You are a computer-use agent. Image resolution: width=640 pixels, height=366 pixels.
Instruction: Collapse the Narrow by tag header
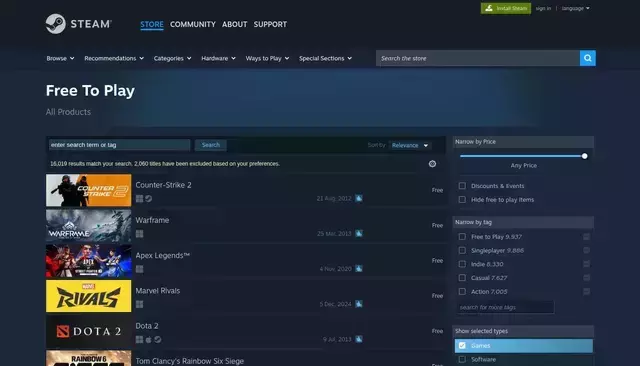(x=523, y=222)
